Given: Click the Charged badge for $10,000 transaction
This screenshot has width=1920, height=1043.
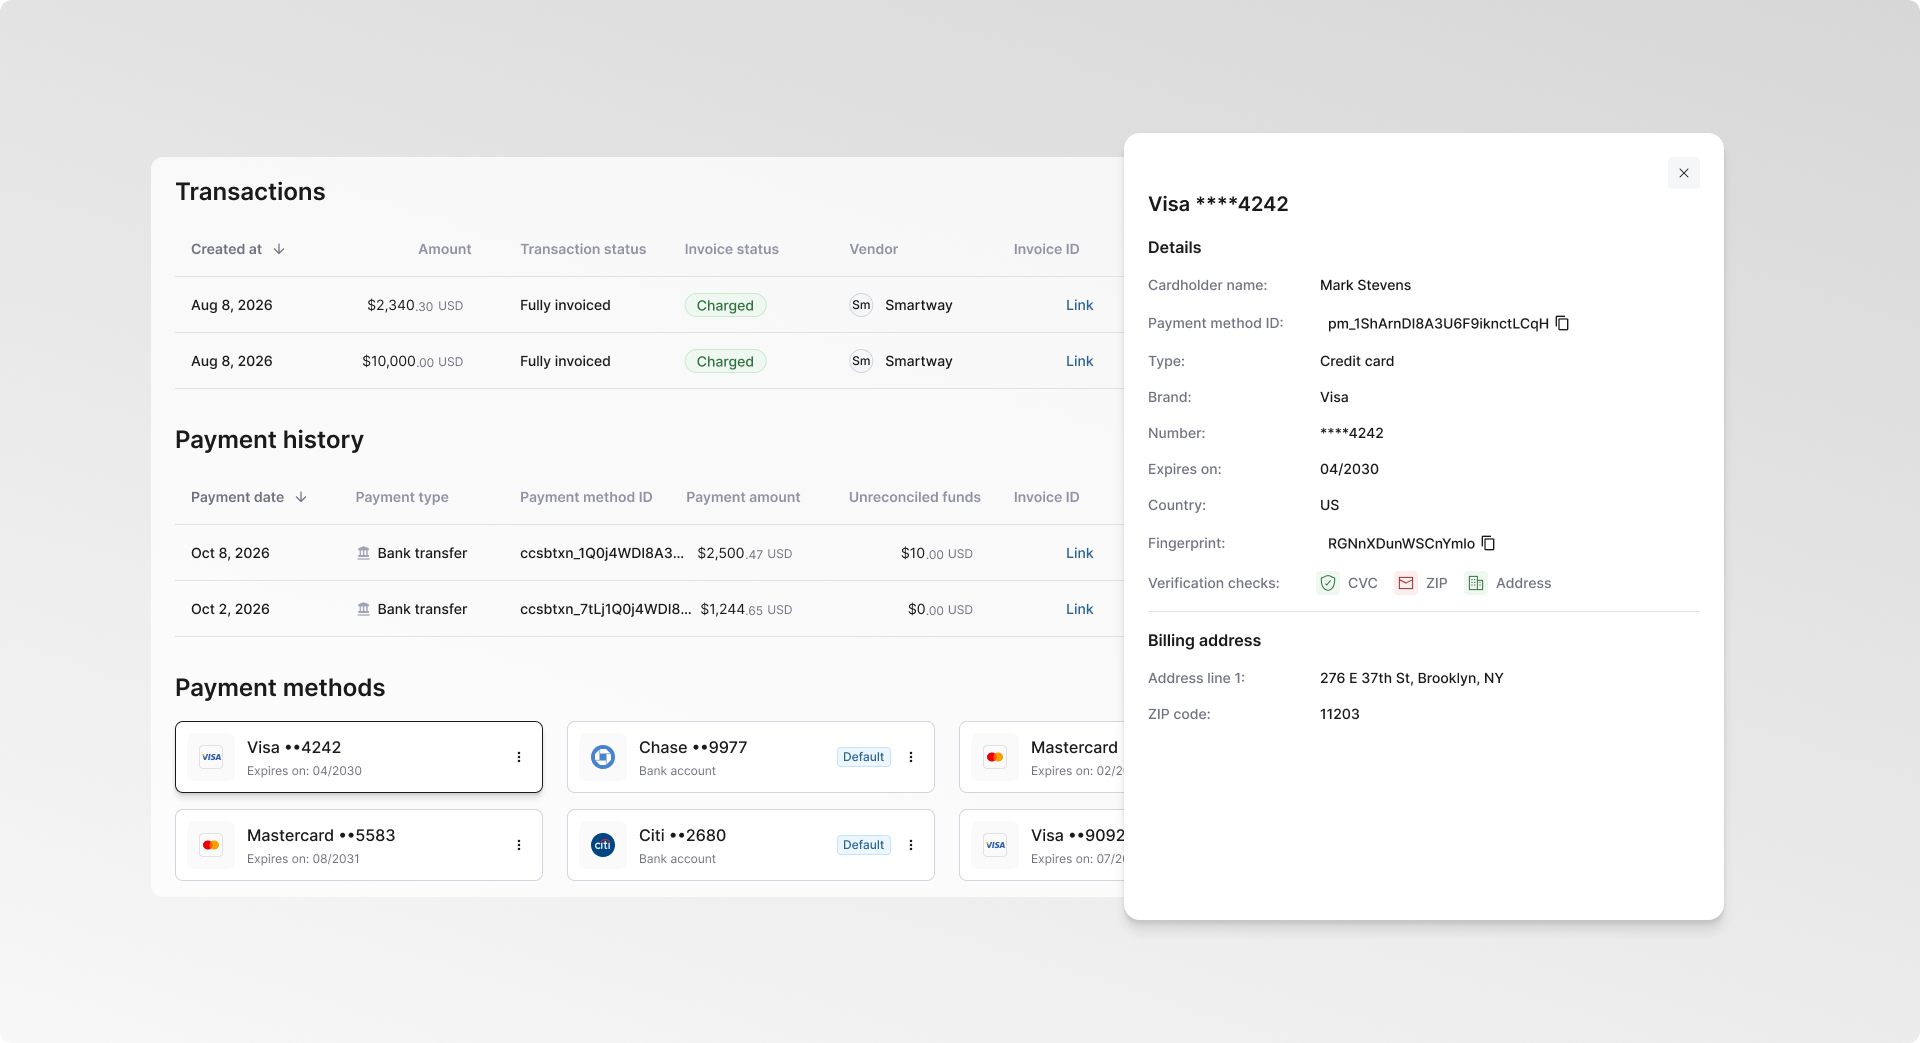Looking at the screenshot, I should [x=725, y=361].
